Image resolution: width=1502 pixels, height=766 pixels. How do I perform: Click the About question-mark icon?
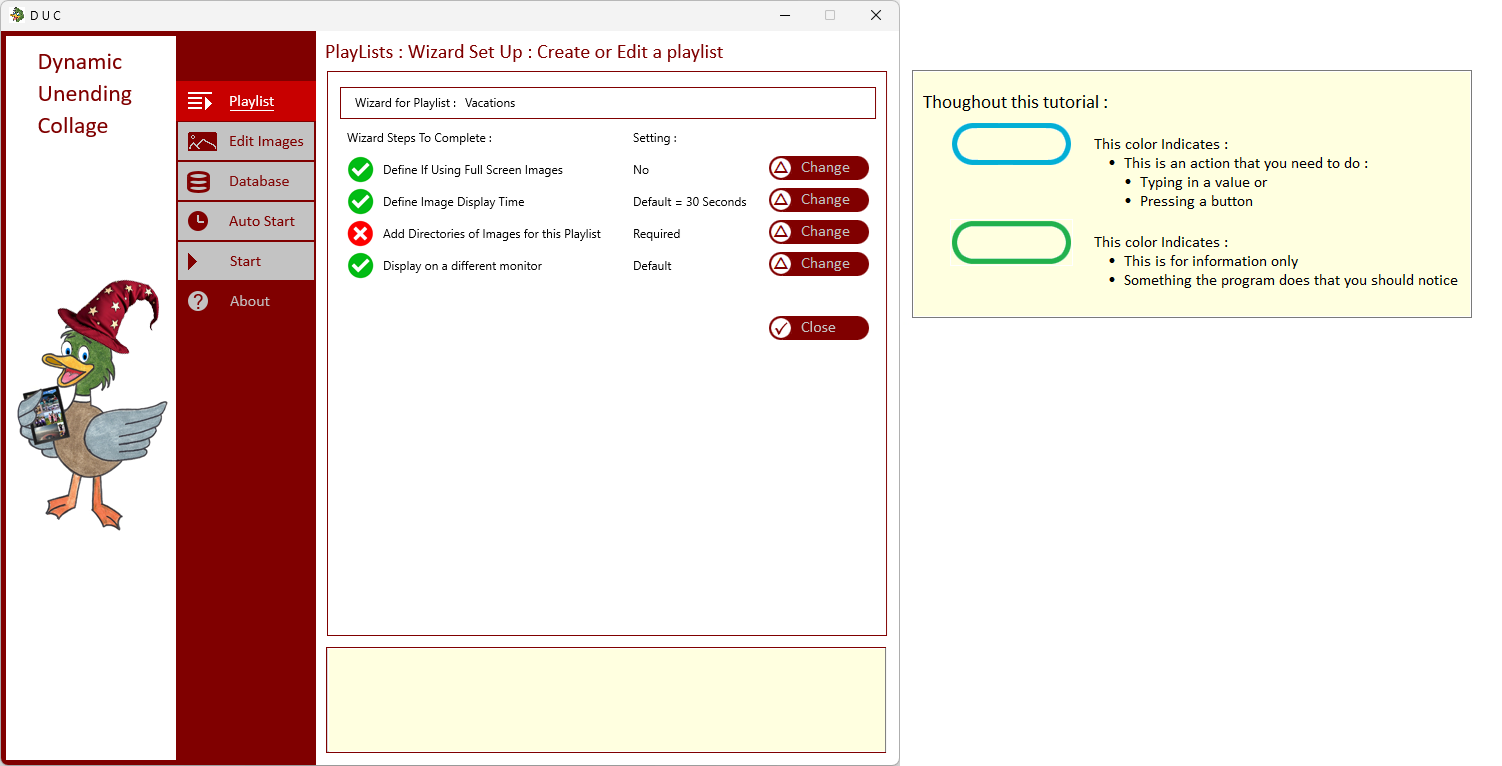point(198,301)
